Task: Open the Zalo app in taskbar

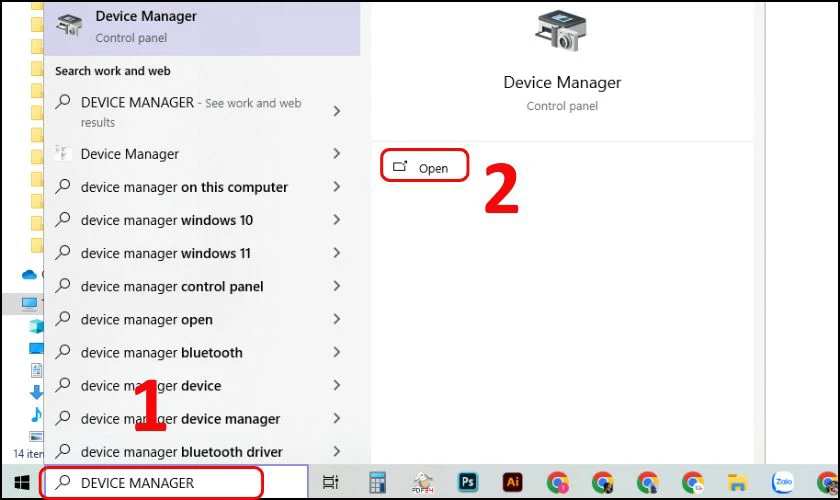Action: pyautogui.click(x=783, y=483)
